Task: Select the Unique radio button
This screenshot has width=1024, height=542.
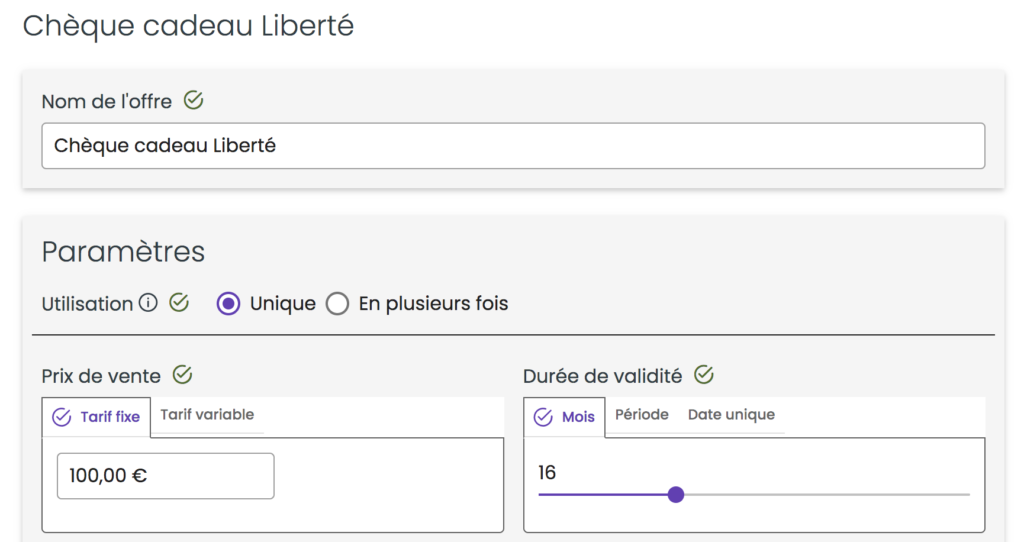Action: [x=228, y=304]
